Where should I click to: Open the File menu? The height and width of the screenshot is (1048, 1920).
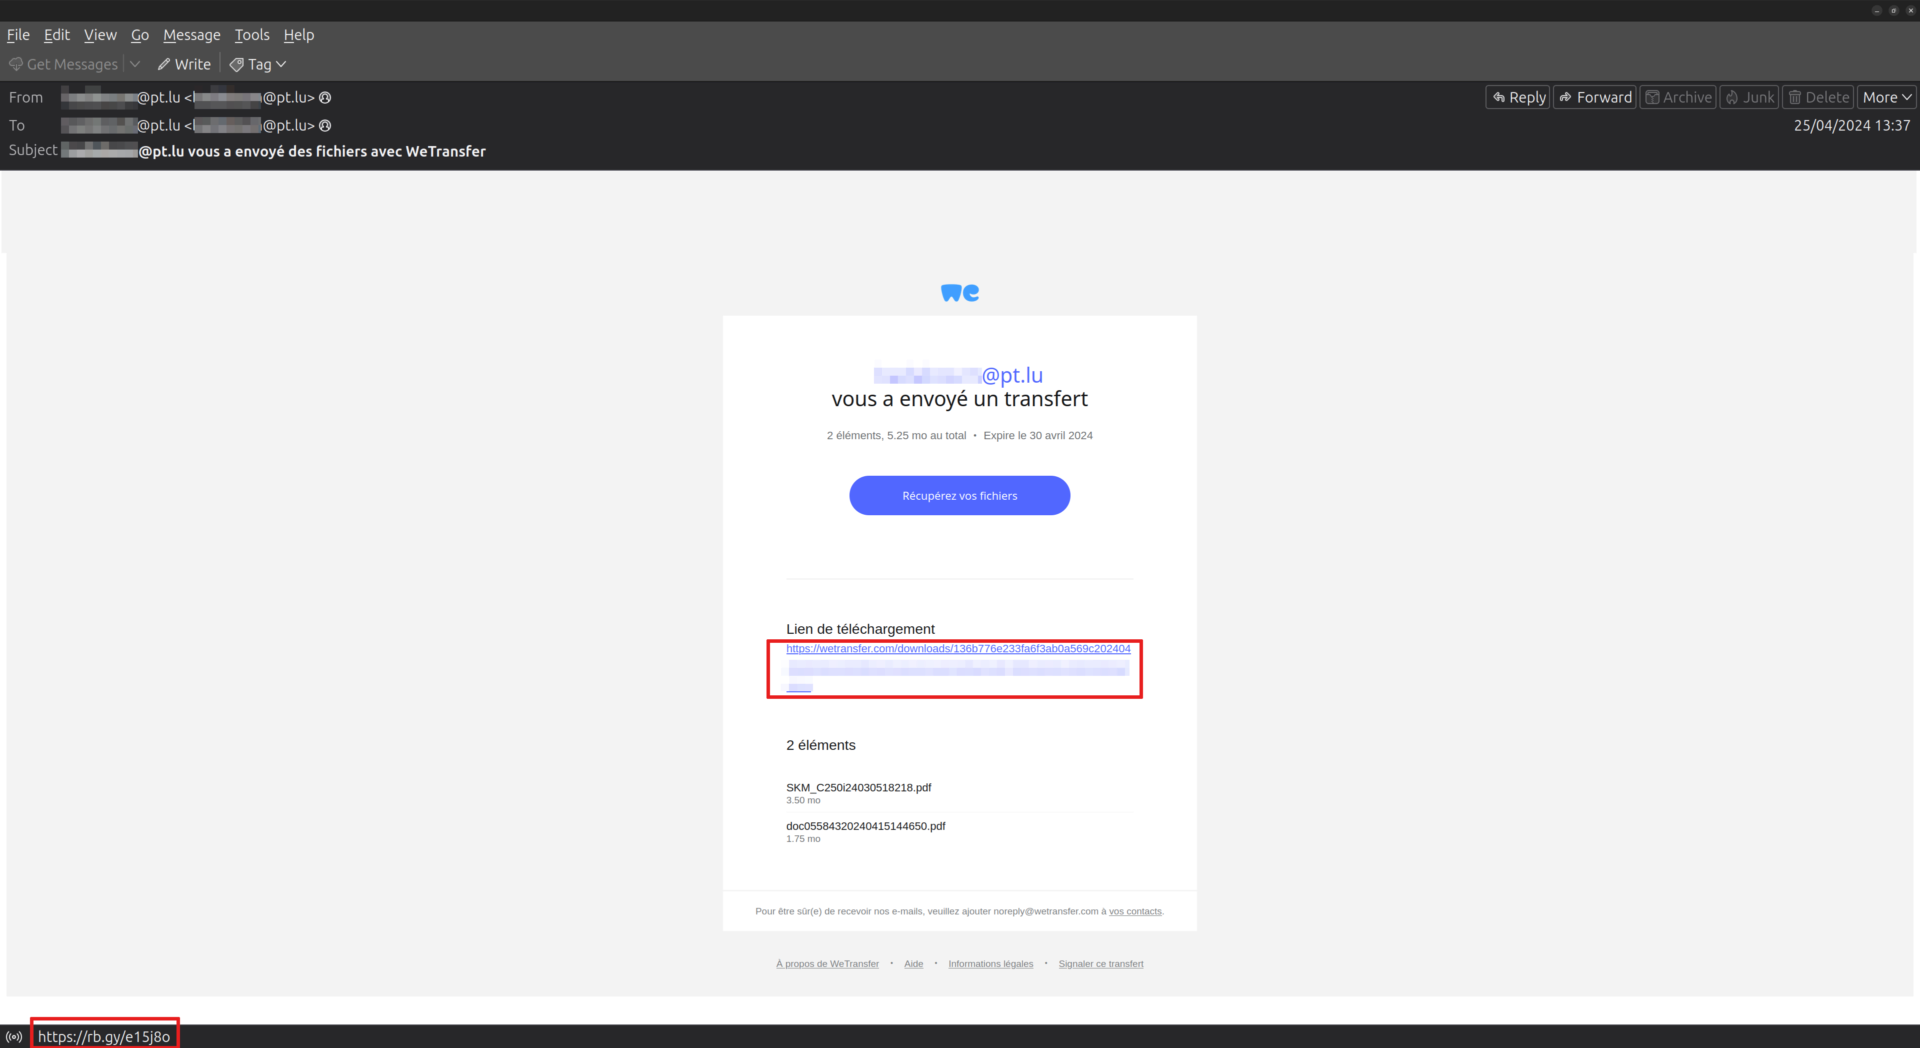tap(18, 35)
